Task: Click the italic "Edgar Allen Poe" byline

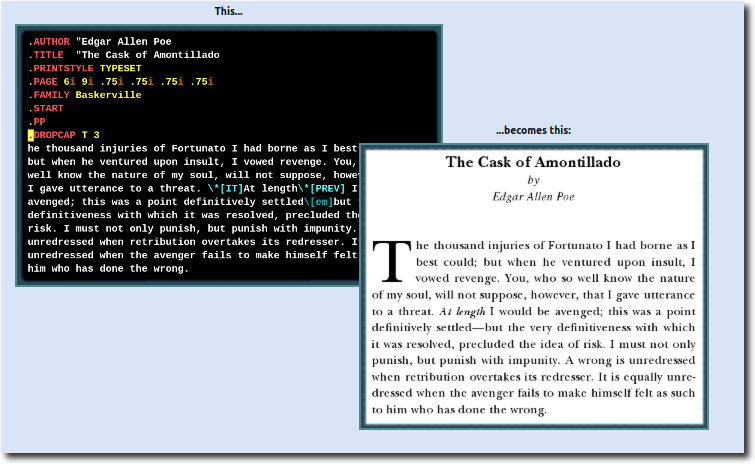Action: point(533,196)
